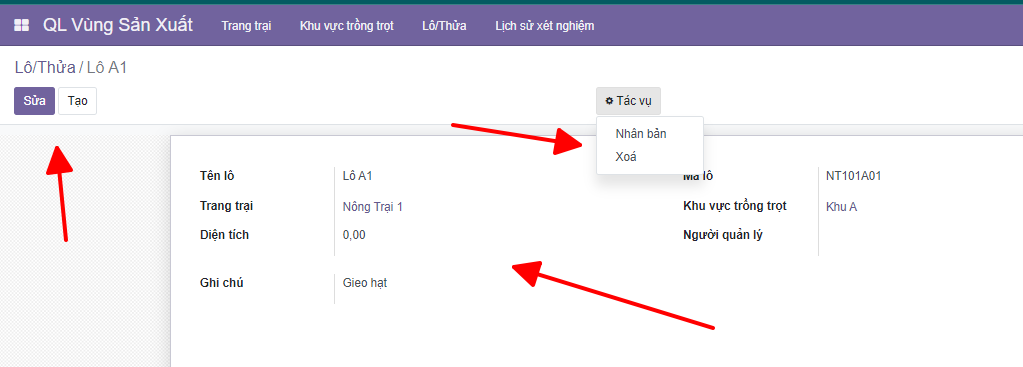Viewport: 1023px width, 367px height.
Task: Click the Sửa edit button
Action: click(x=35, y=101)
